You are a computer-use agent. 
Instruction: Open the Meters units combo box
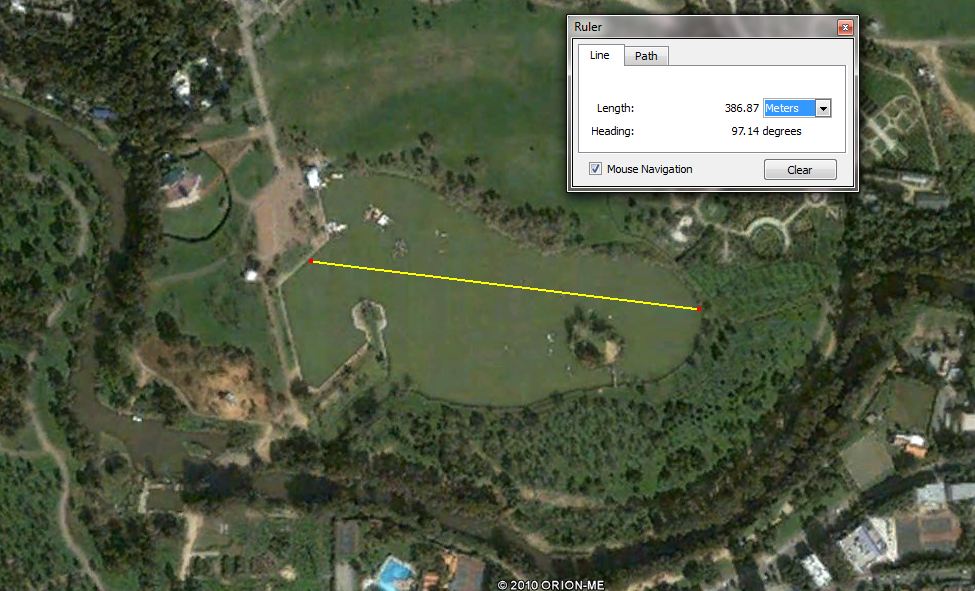[797, 108]
